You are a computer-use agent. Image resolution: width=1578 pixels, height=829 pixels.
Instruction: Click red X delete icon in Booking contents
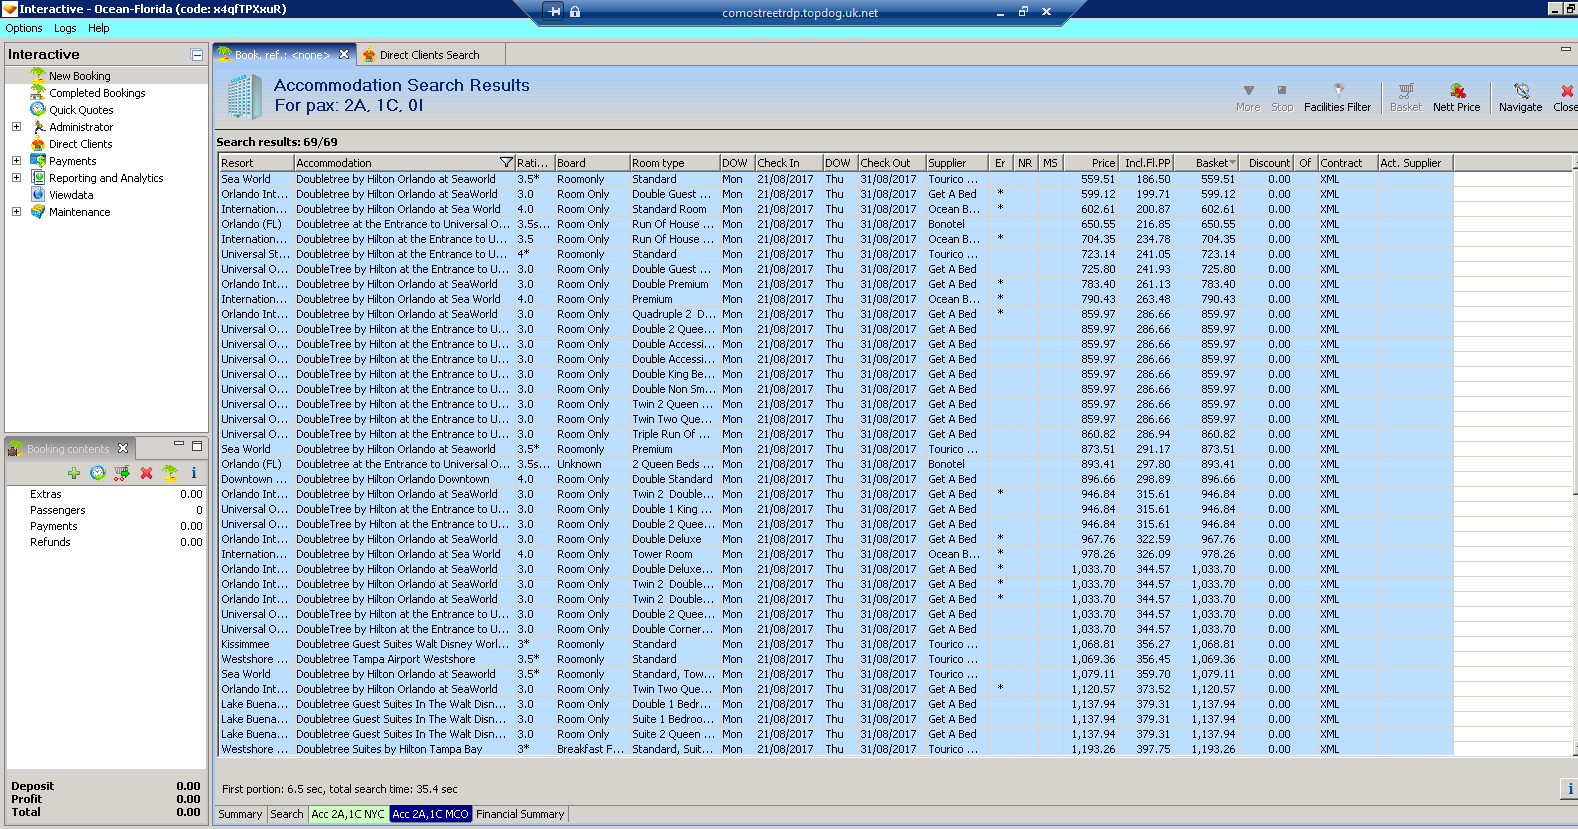(x=146, y=473)
